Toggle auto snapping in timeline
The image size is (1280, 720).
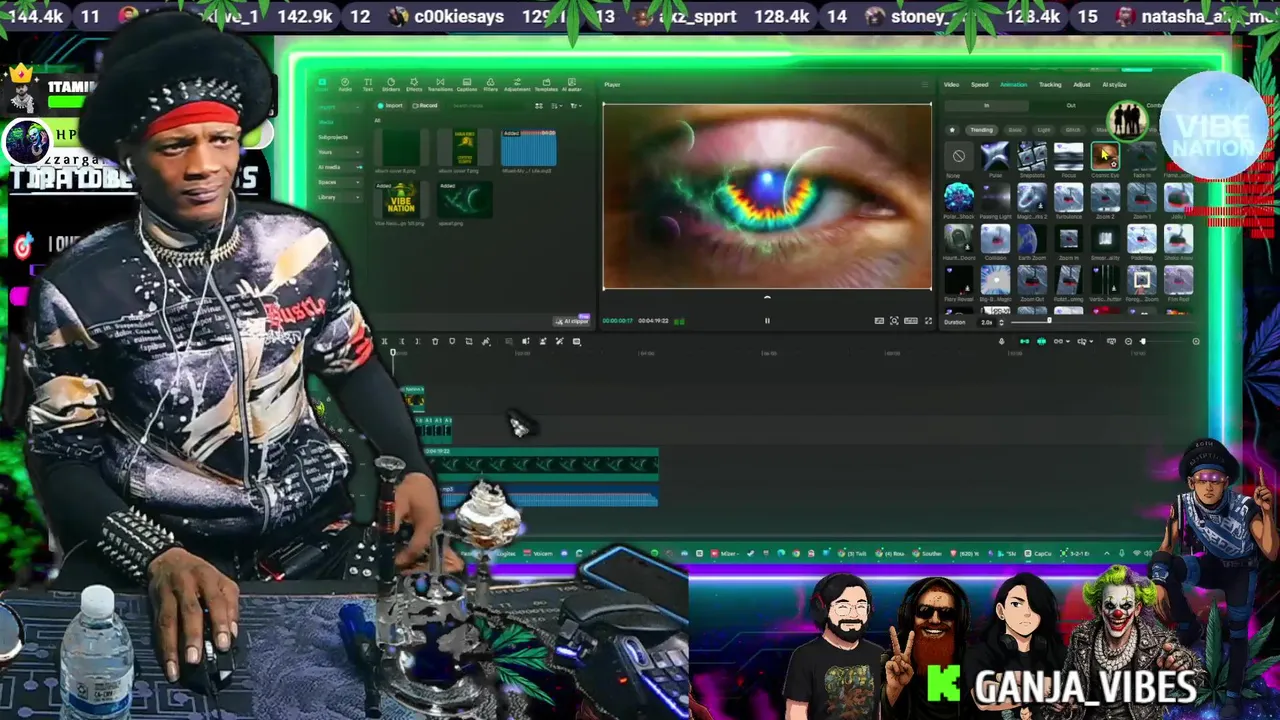(1041, 342)
